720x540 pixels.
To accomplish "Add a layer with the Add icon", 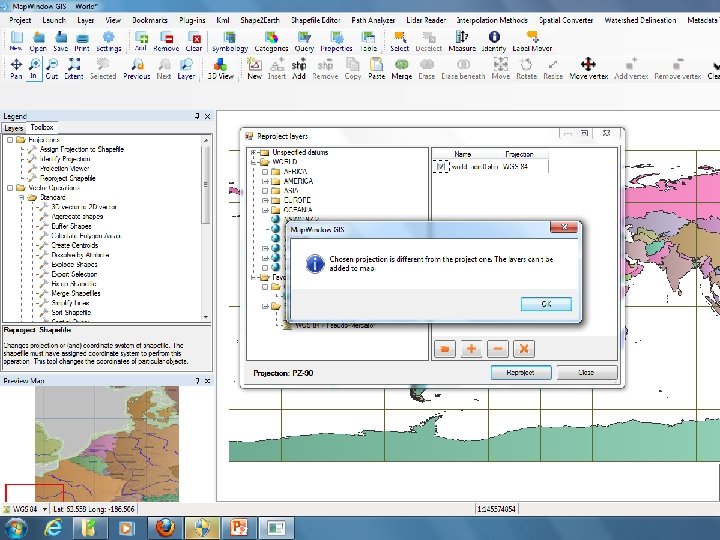I will click(x=141, y=41).
